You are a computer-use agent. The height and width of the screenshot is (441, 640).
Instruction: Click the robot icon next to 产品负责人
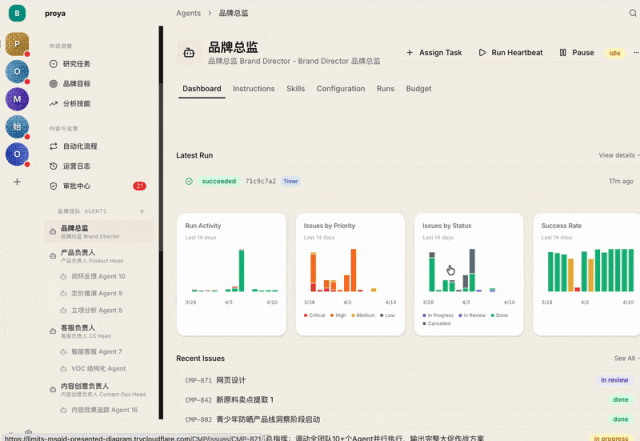53,256
